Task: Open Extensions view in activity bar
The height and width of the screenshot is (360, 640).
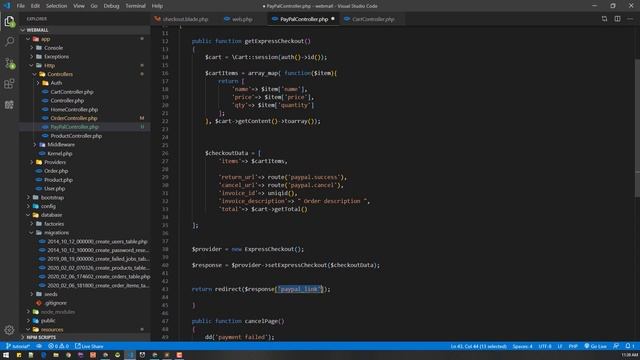Action: pyautogui.click(x=9, y=84)
